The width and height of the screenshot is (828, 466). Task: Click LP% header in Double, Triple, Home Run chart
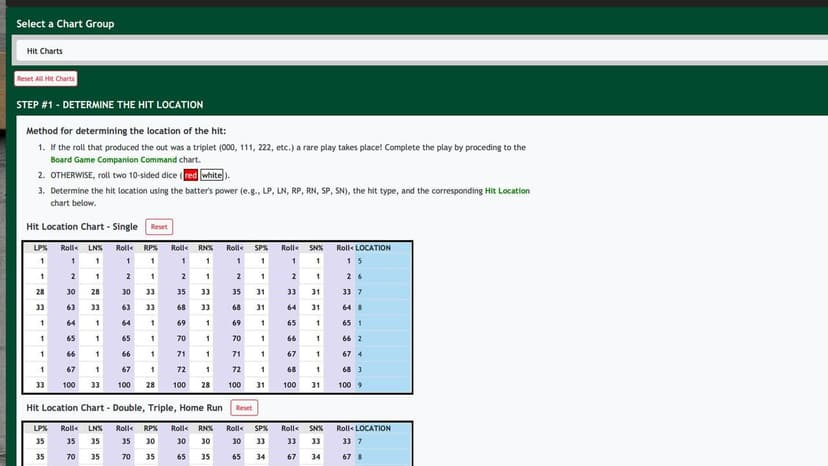coord(40,428)
